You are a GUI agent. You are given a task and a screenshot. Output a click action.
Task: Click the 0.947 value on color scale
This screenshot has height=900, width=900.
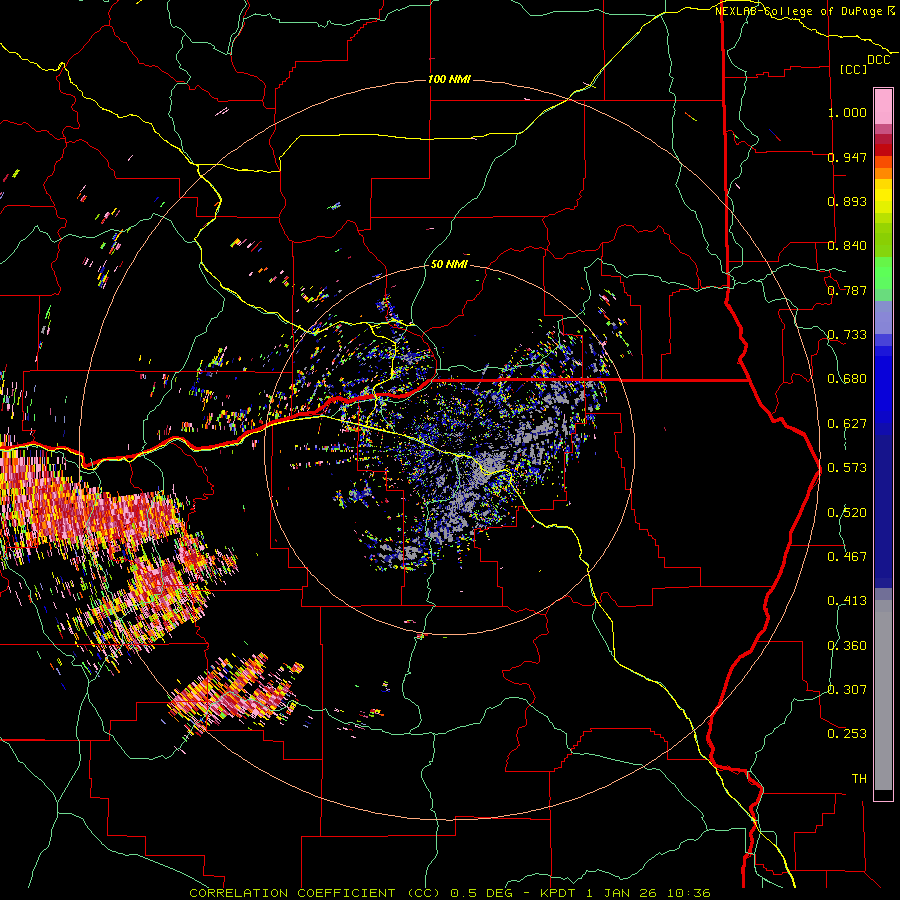pyautogui.click(x=847, y=157)
